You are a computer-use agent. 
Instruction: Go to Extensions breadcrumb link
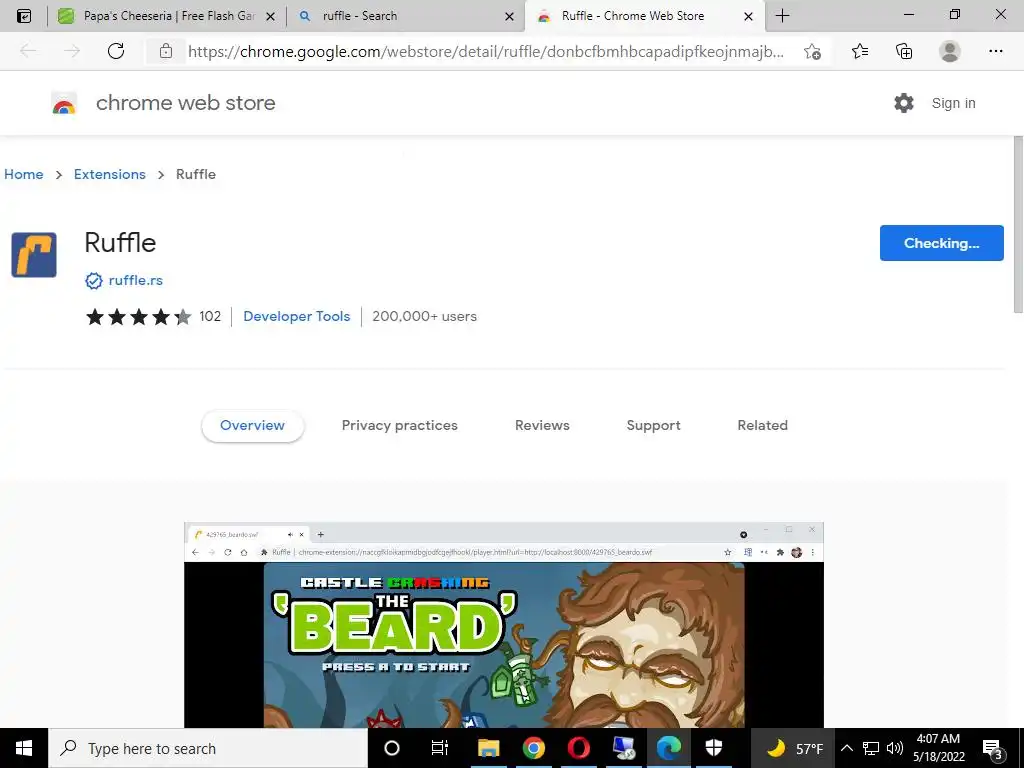tap(110, 174)
